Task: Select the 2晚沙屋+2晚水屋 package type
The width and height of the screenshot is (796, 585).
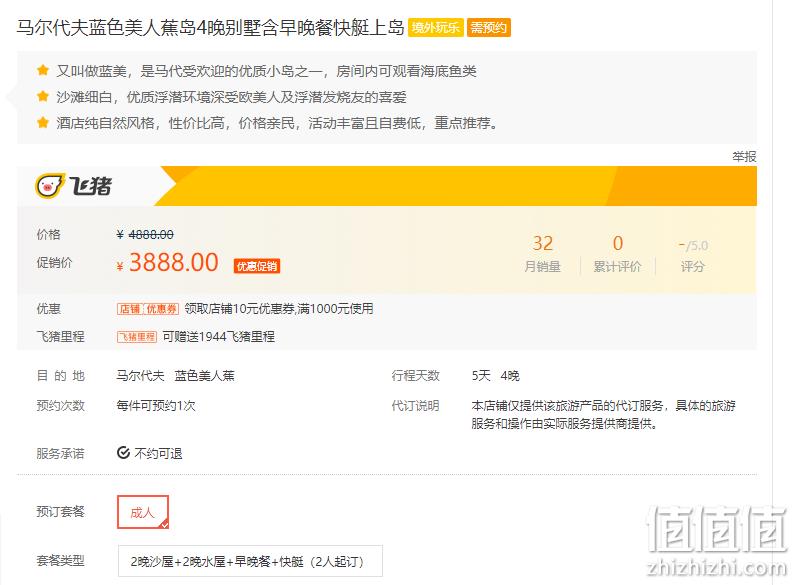Action: (250, 561)
